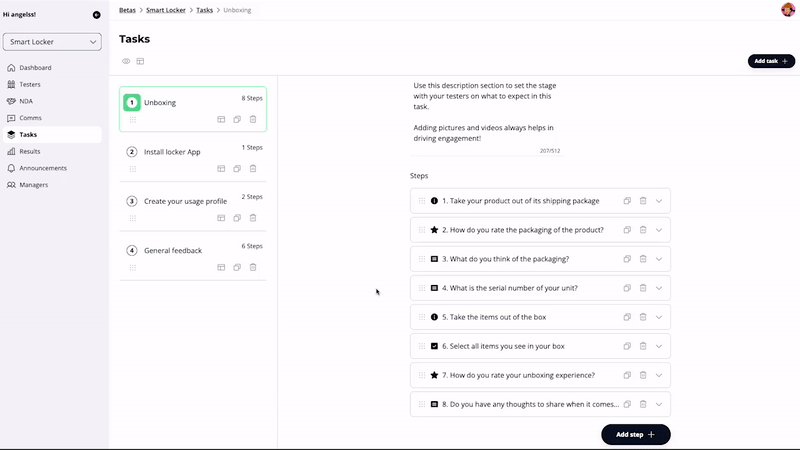Collapse sidebar with round arrow icon
Viewport: 800px width, 450px height.
(96, 15)
